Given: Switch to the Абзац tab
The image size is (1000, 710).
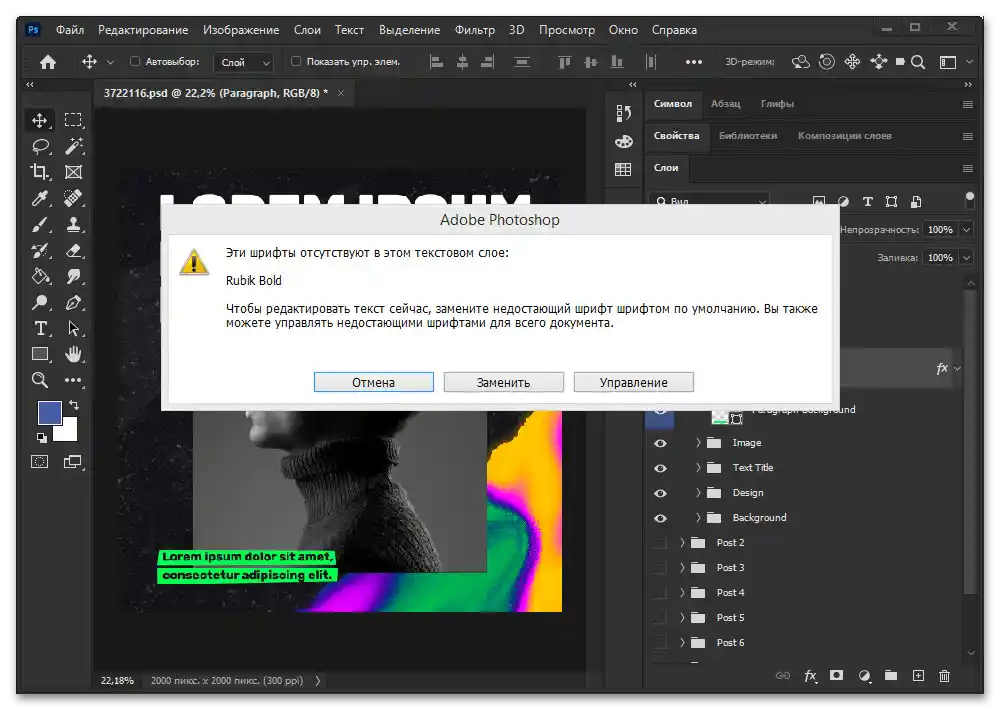Looking at the screenshot, I should (x=726, y=103).
